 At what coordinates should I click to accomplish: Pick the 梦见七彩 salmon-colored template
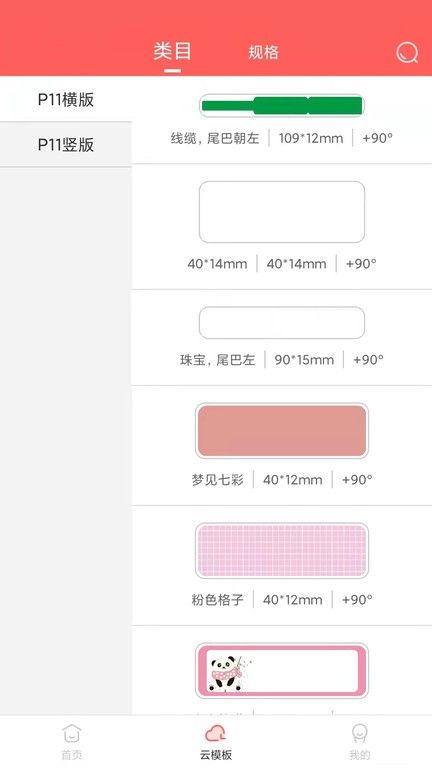coord(282,431)
